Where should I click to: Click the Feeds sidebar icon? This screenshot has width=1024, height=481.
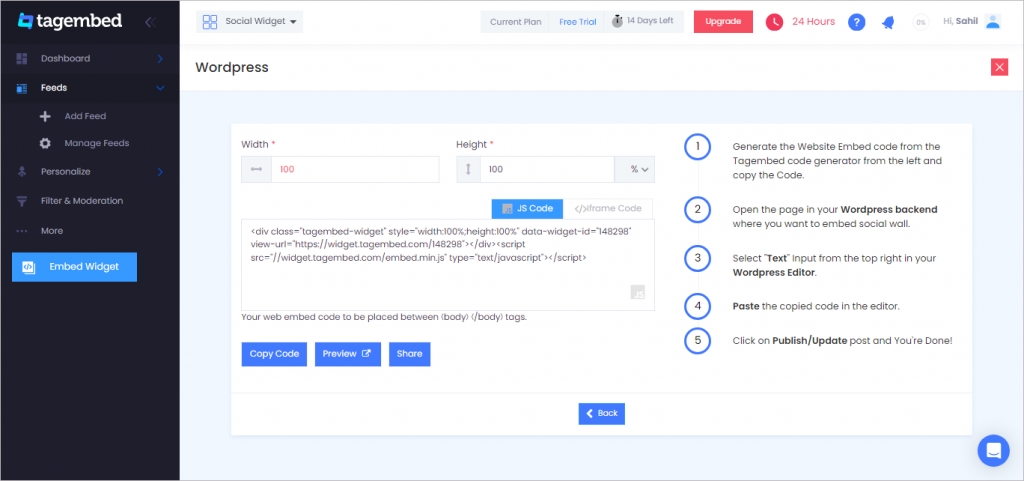click(x=22, y=88)
